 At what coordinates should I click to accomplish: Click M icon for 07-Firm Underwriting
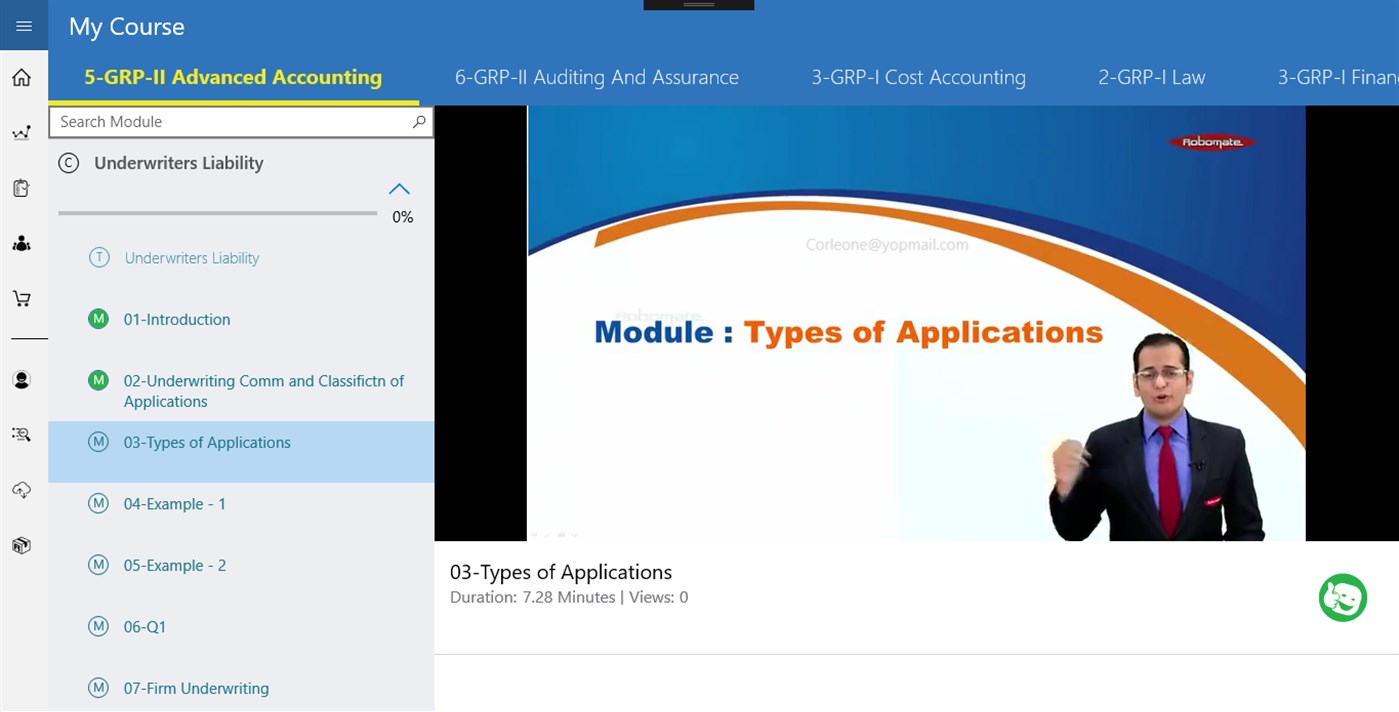click(98, 688)
